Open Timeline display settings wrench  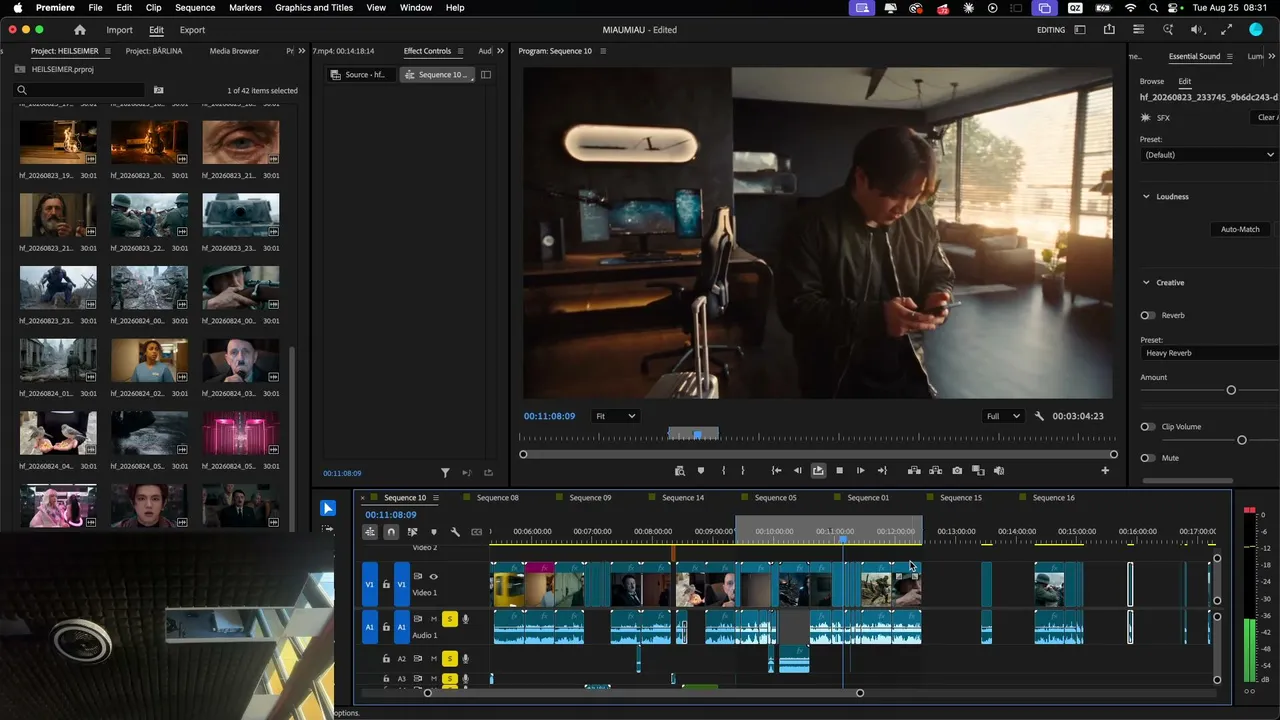click(x=455, y=532)
